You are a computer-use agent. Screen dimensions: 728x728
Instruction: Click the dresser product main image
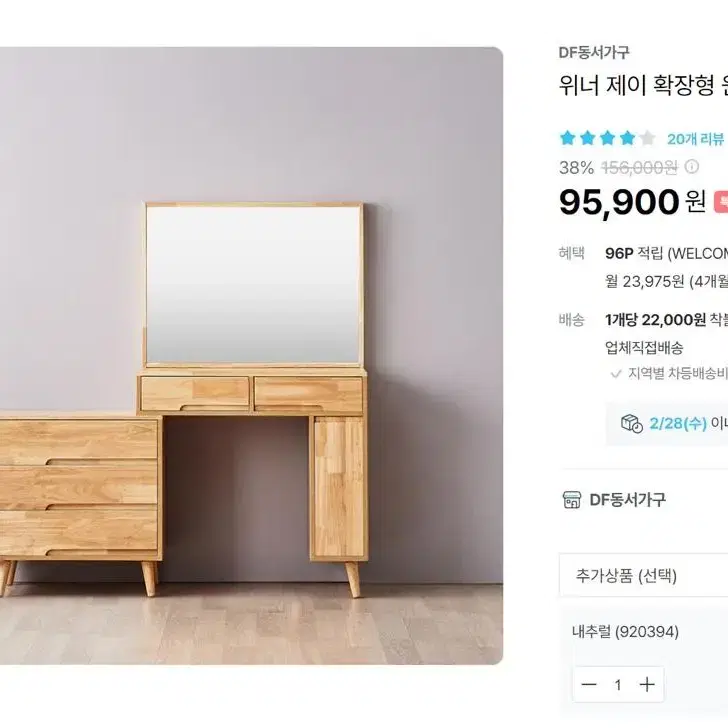pyautogui.click(x=251, y=356)
